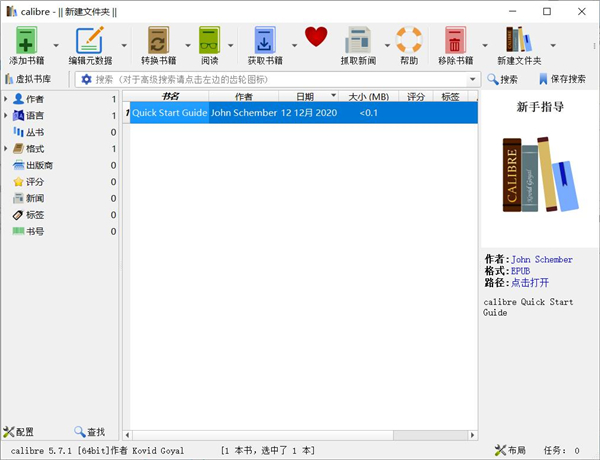Click the 转换书籍 (Convert books) icon
This screenshot has height=460, width=600.
(x=157, y=41)
